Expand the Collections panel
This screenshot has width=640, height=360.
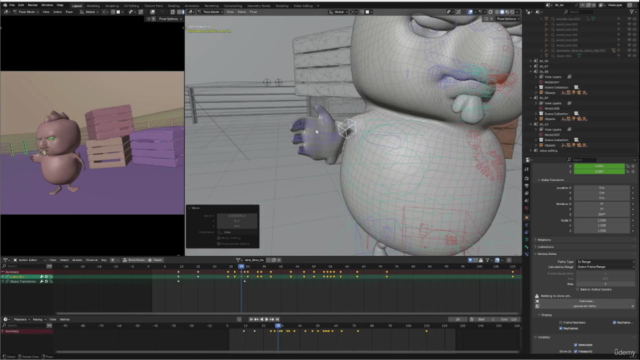[x=545, y=247]
